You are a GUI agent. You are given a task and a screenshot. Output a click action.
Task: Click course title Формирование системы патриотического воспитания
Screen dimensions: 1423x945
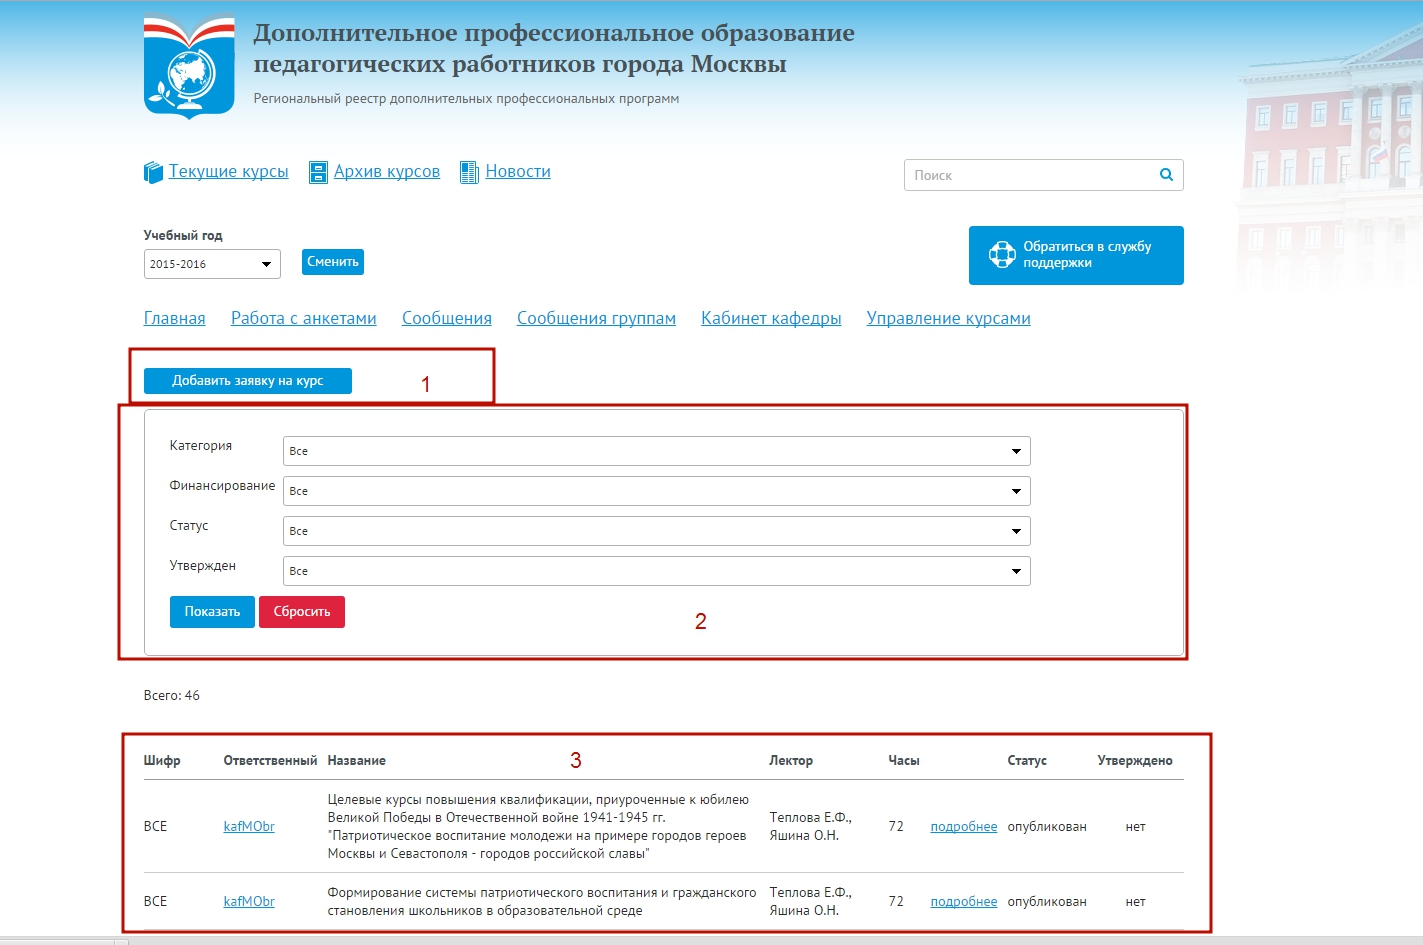[542, 902]
